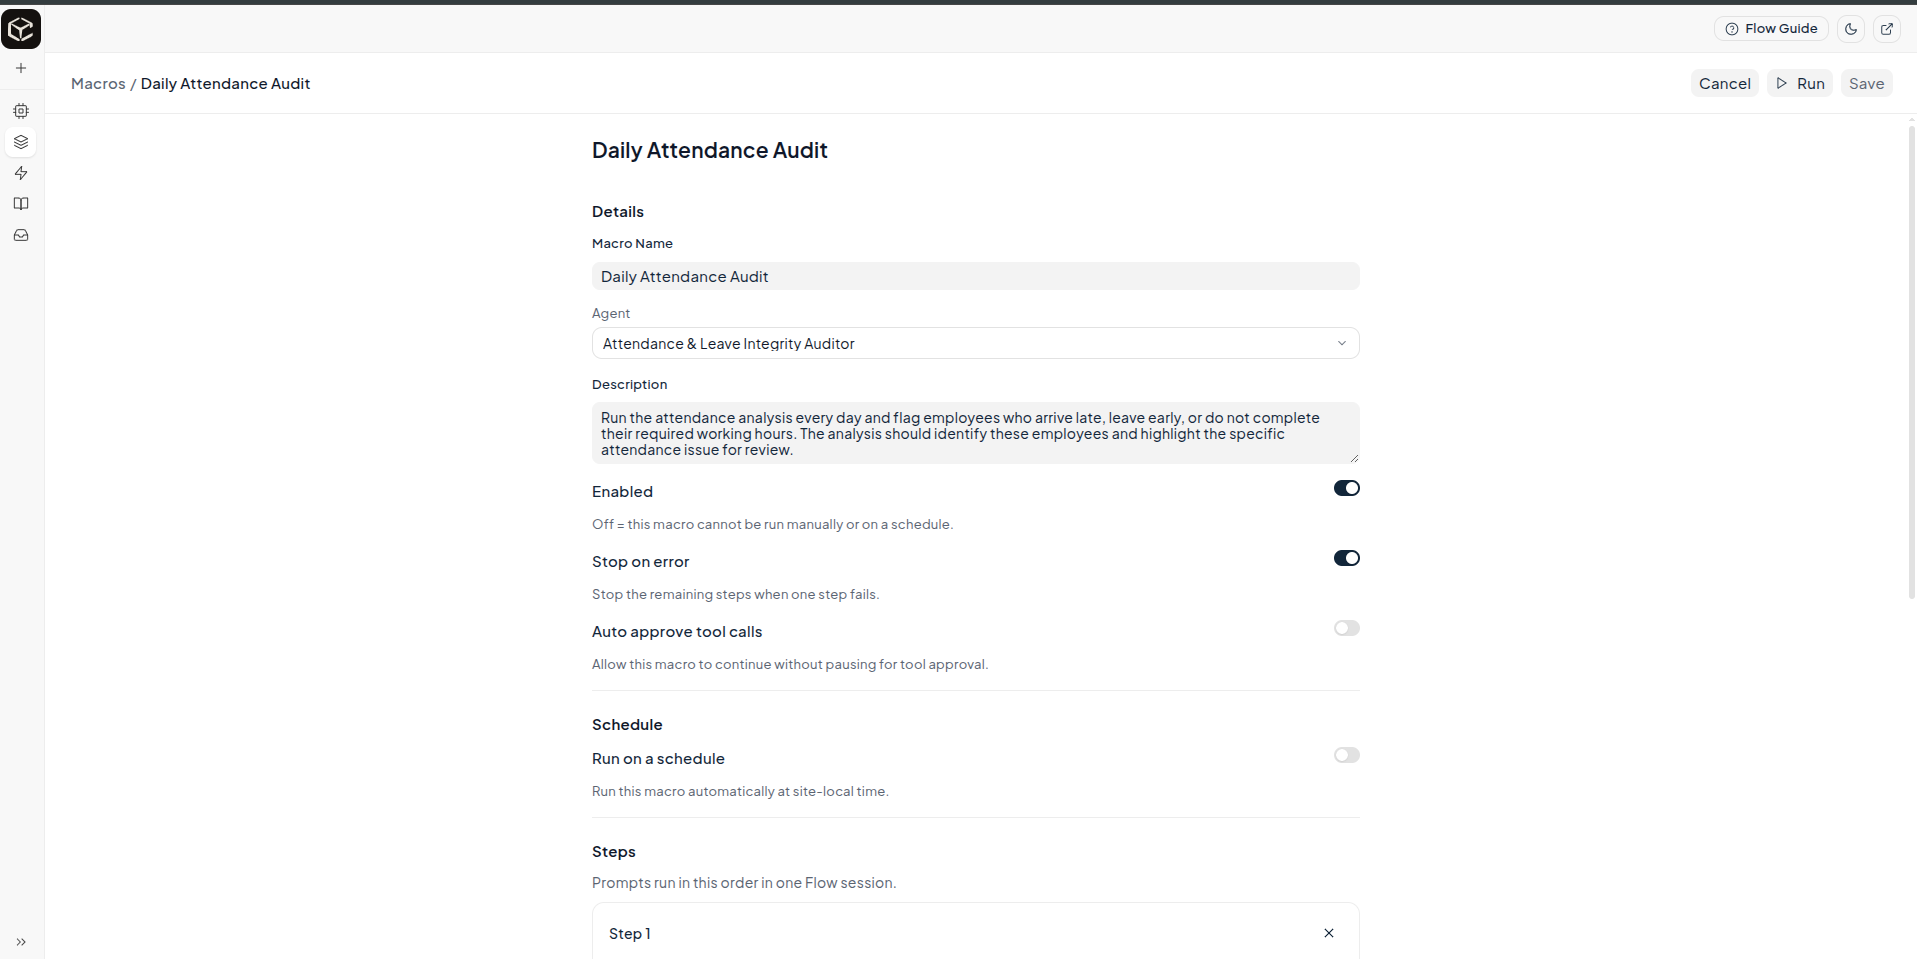Viewport: 1917px width, 959px height.
Task: Click the cube app logo icon
Action: [x=21, y=29]
